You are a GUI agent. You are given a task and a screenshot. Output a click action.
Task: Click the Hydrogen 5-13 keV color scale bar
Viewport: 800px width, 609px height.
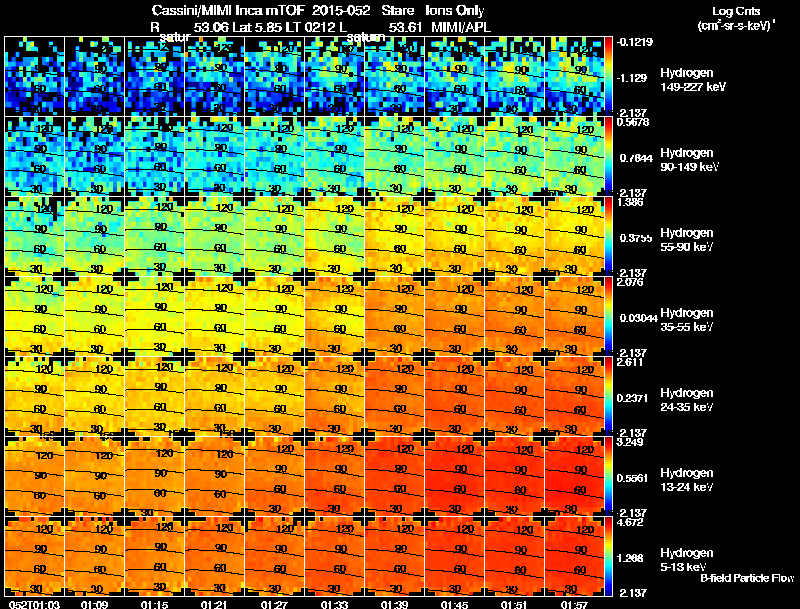coord(608,556)
